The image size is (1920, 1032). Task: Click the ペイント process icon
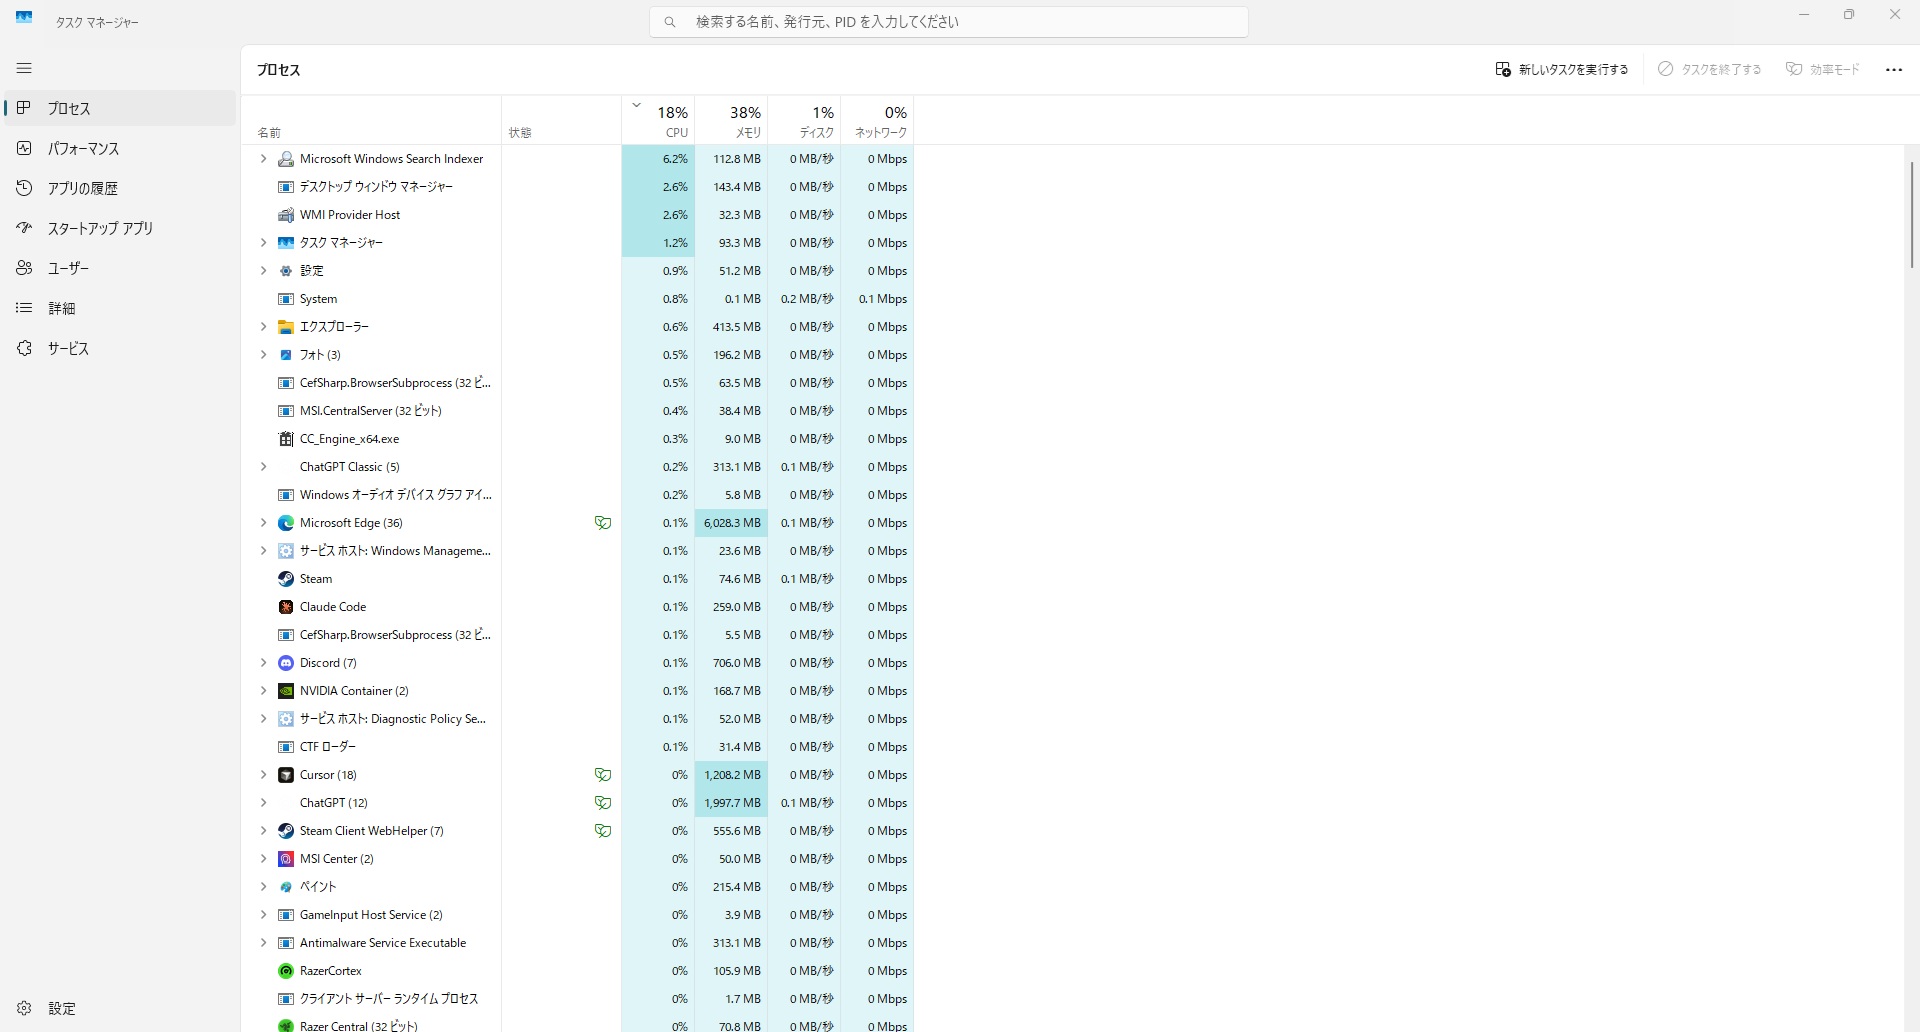tap(285, 887)
